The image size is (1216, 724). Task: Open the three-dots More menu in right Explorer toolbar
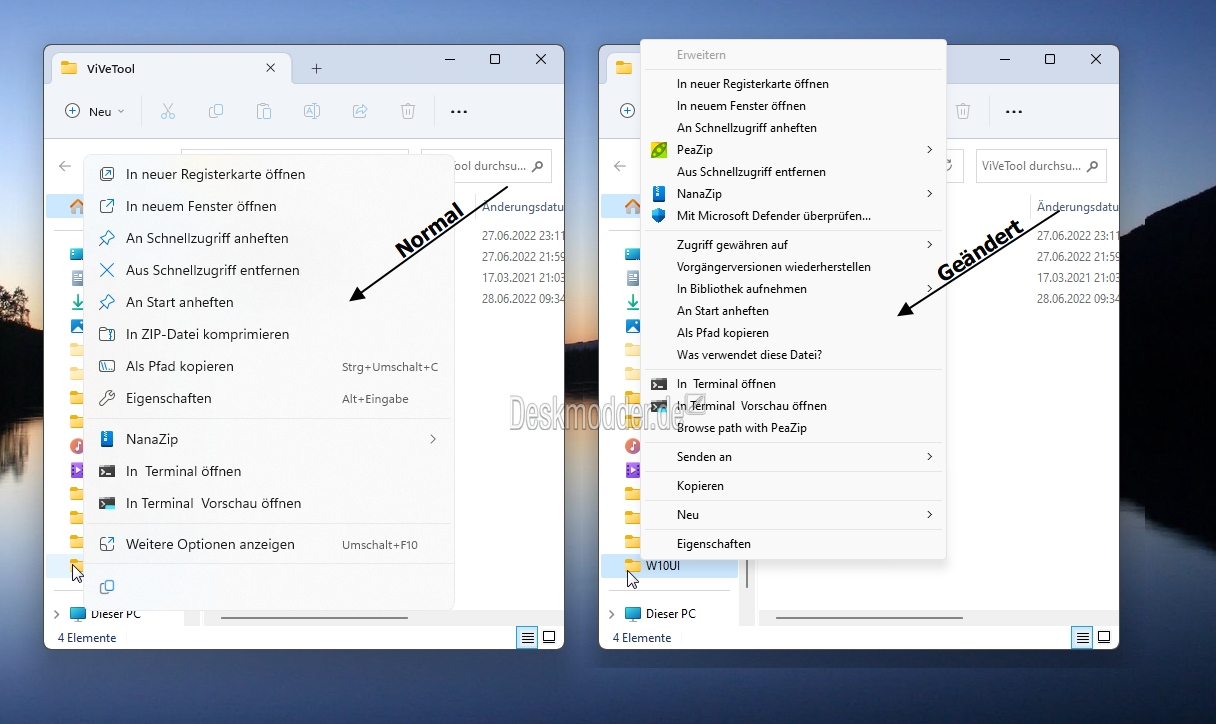coord(1014,112)
